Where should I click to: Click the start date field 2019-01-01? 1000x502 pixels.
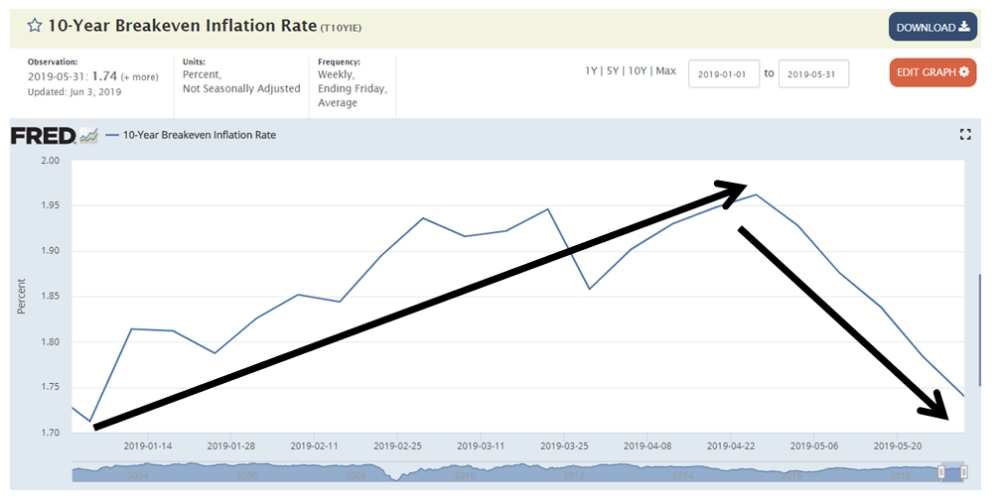pos(723,74)
